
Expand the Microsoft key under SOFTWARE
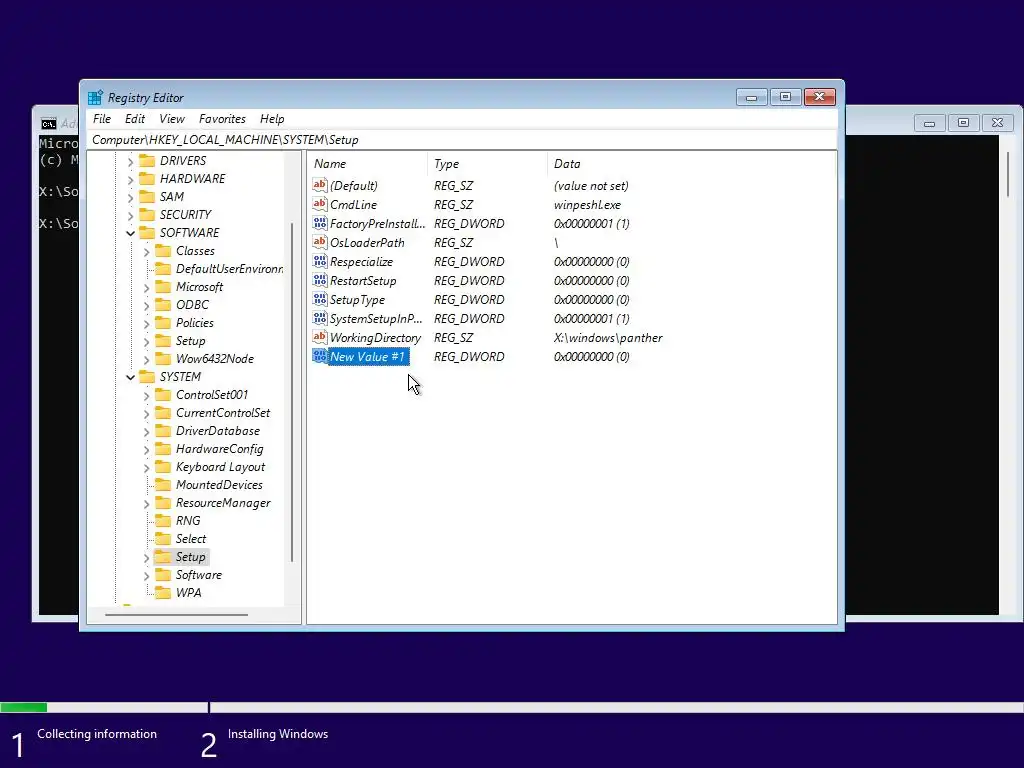tap(146, 287)
